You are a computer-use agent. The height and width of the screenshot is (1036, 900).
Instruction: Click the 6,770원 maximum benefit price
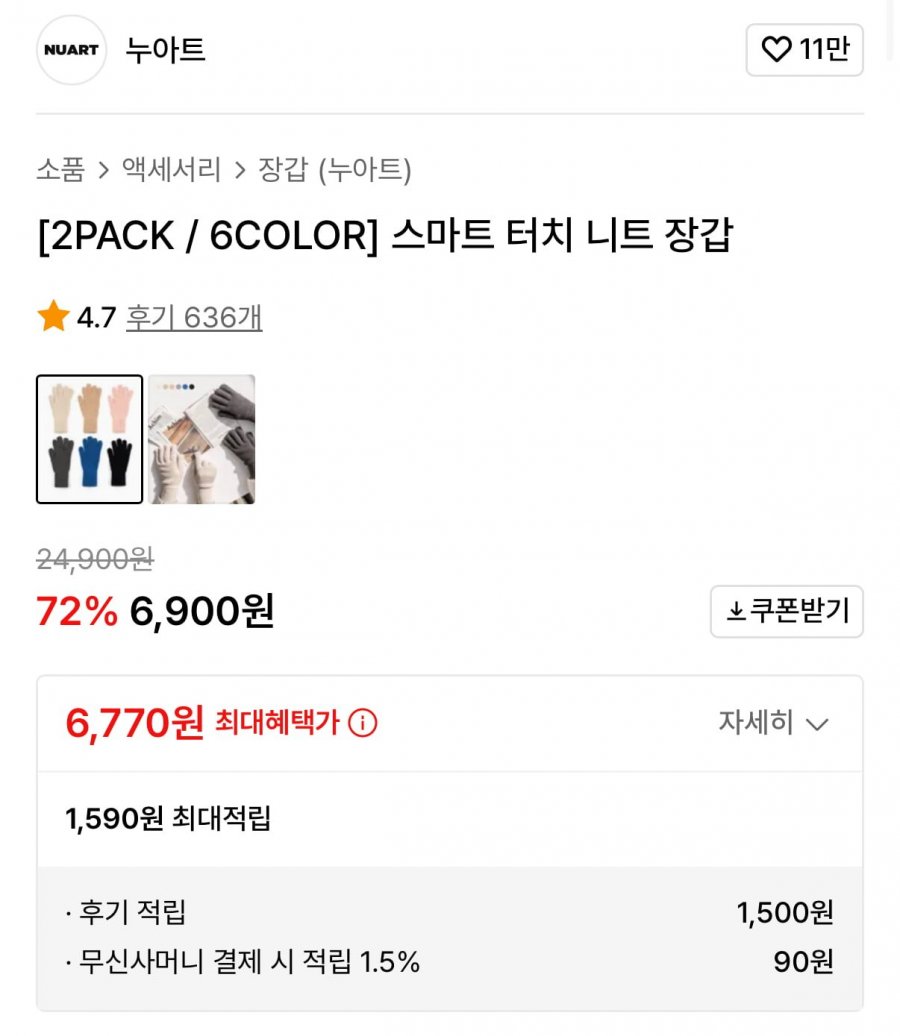point(135,722)
